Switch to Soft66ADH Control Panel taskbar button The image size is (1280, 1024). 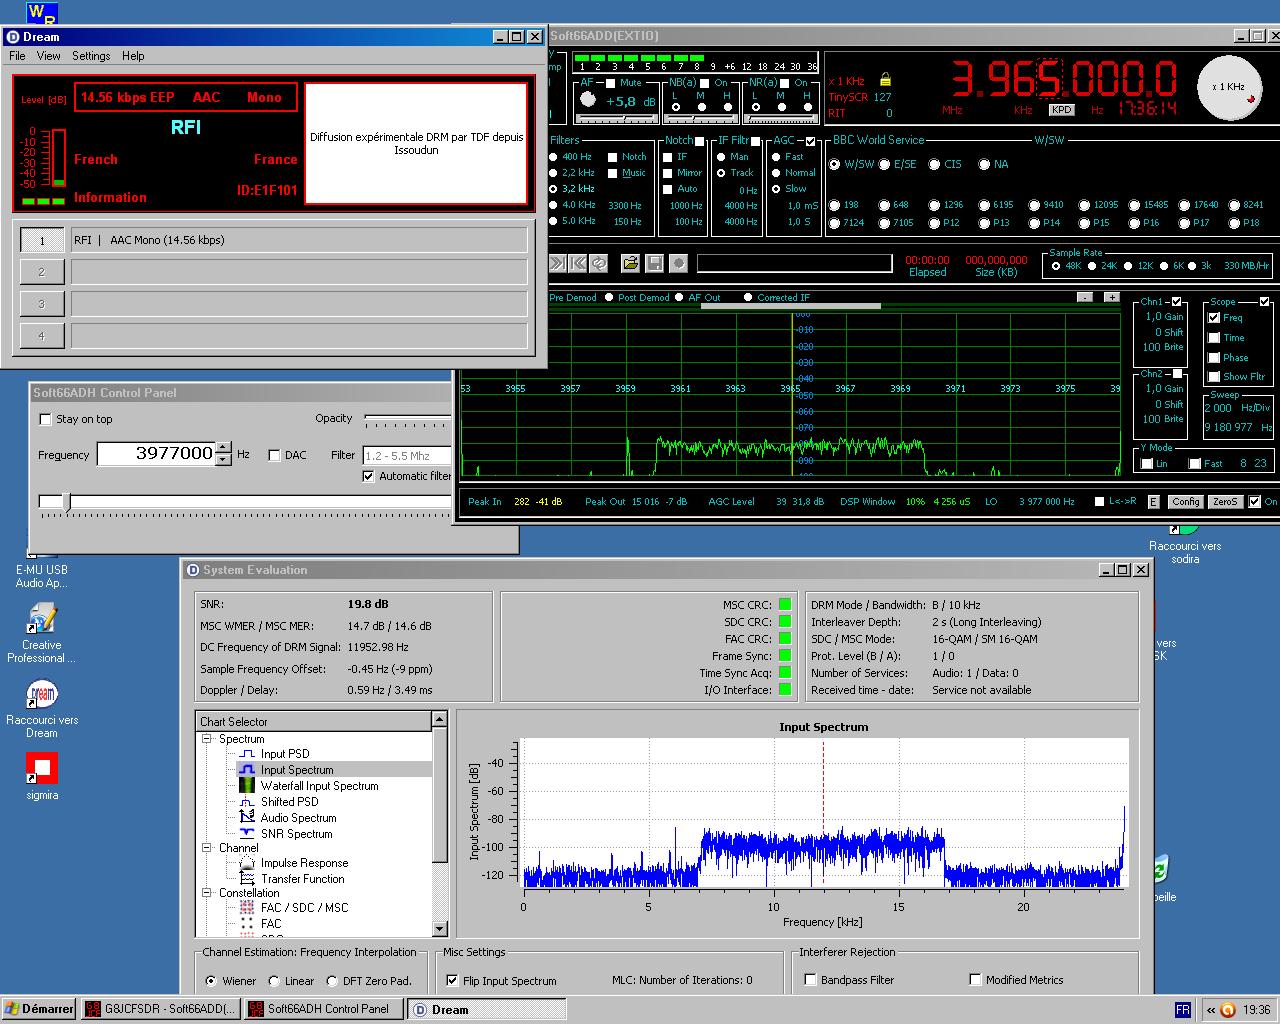(x=324, y=1009)
